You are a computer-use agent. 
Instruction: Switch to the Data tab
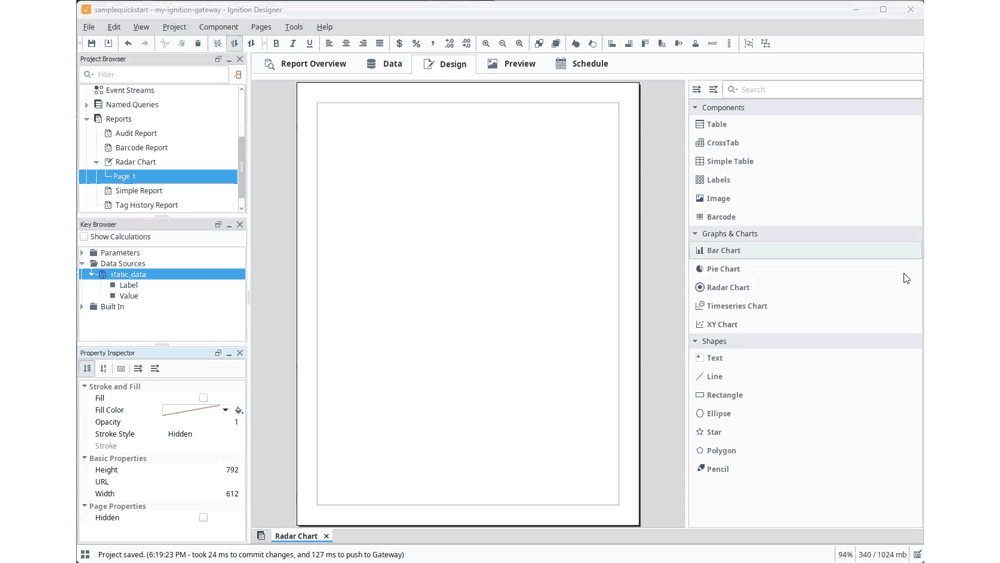click(x=385, y=64)
